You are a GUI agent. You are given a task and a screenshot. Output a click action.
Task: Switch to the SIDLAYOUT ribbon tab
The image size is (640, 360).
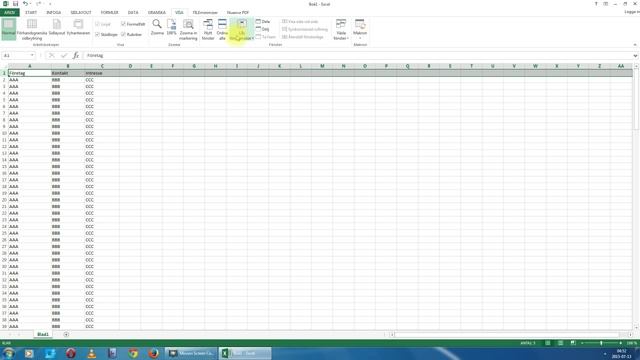(81, 13)
